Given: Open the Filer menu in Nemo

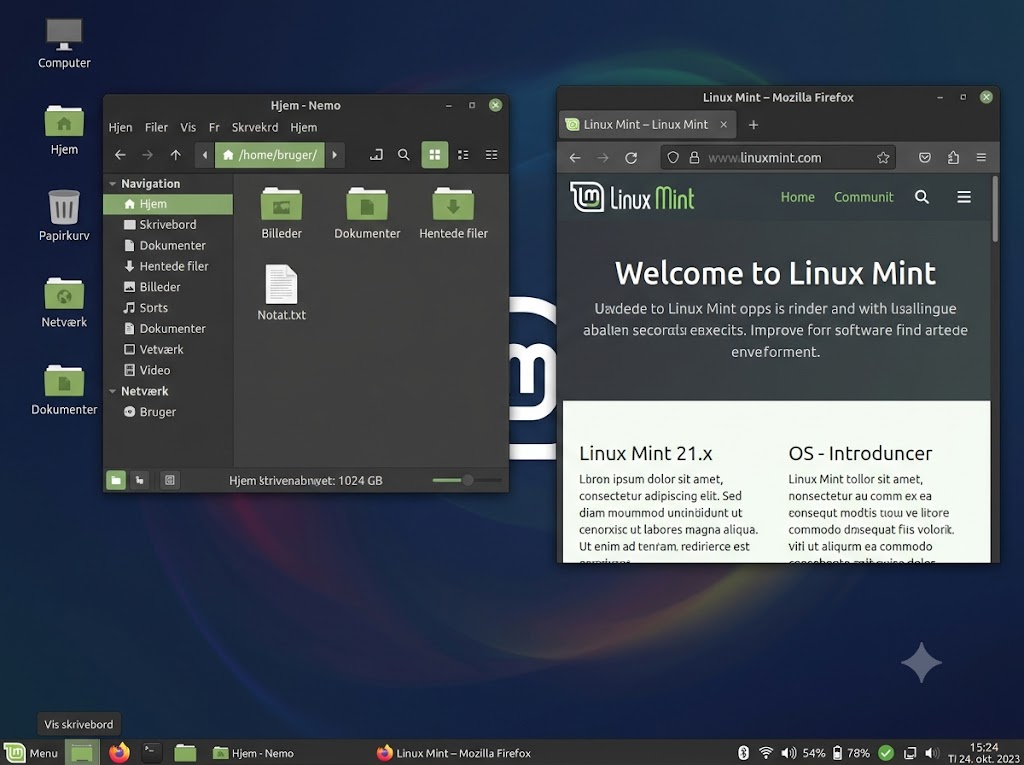Looking at the screenshot, I should 156,127.
